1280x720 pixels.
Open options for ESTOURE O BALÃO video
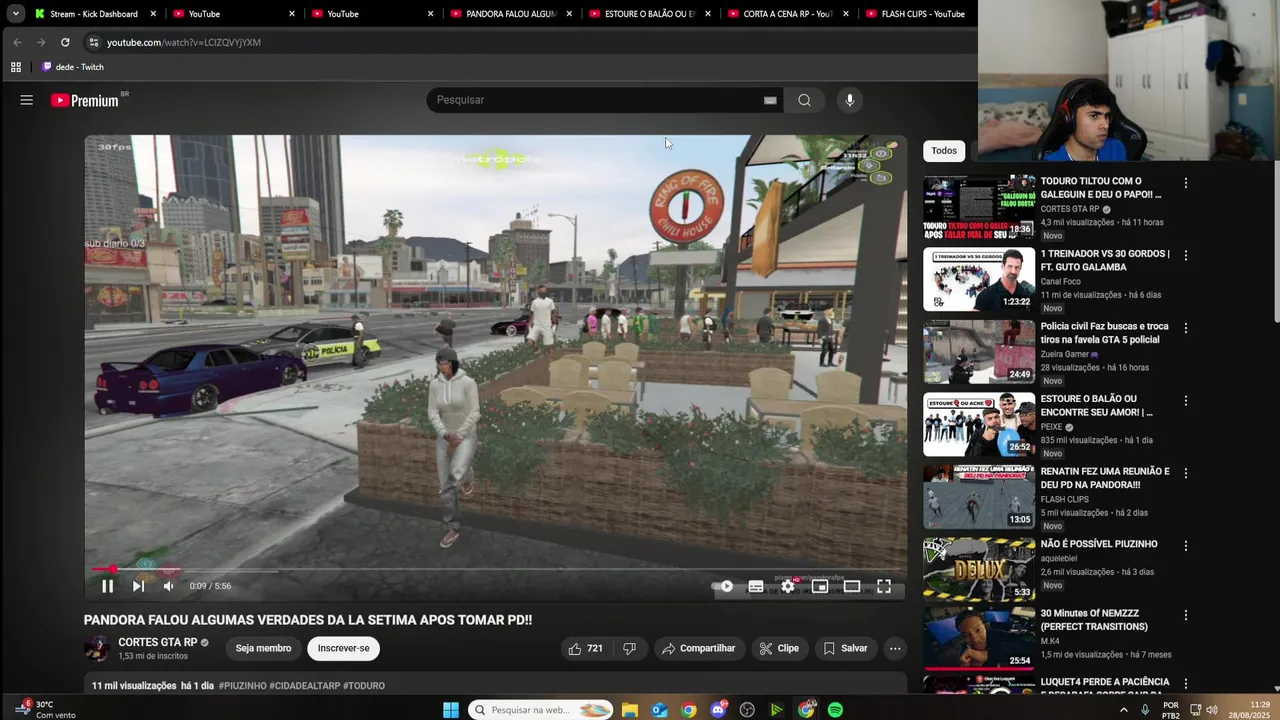tap(1186, 401)
